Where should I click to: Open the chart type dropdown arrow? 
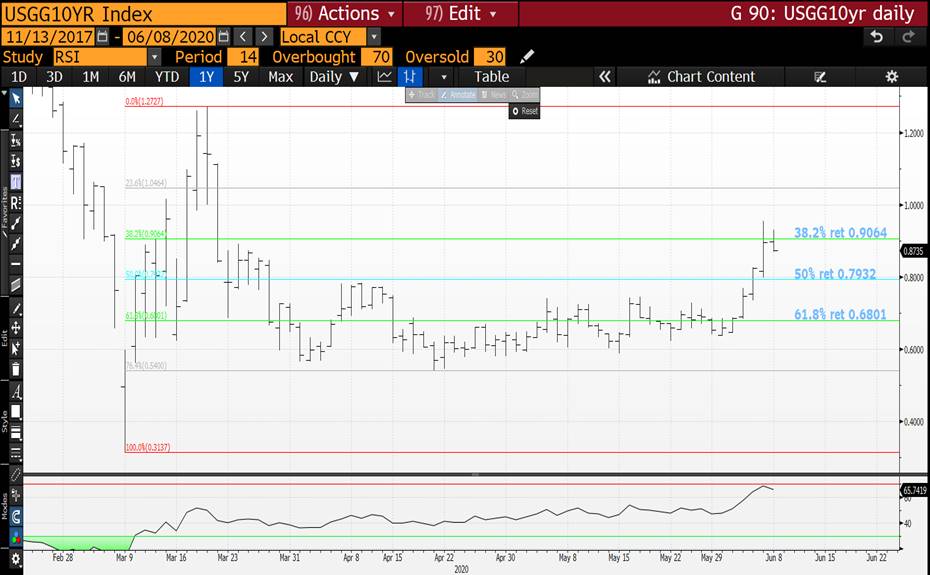444,77
